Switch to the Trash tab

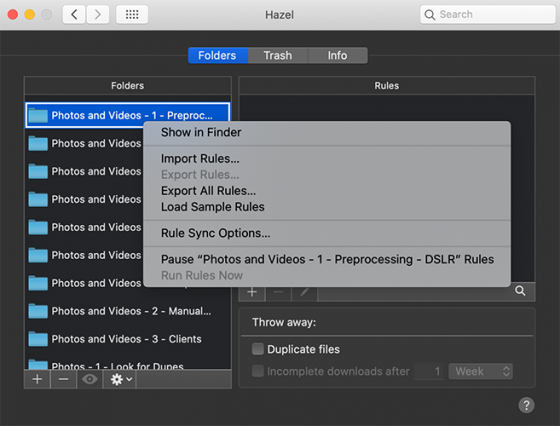(x=278, y=56)
